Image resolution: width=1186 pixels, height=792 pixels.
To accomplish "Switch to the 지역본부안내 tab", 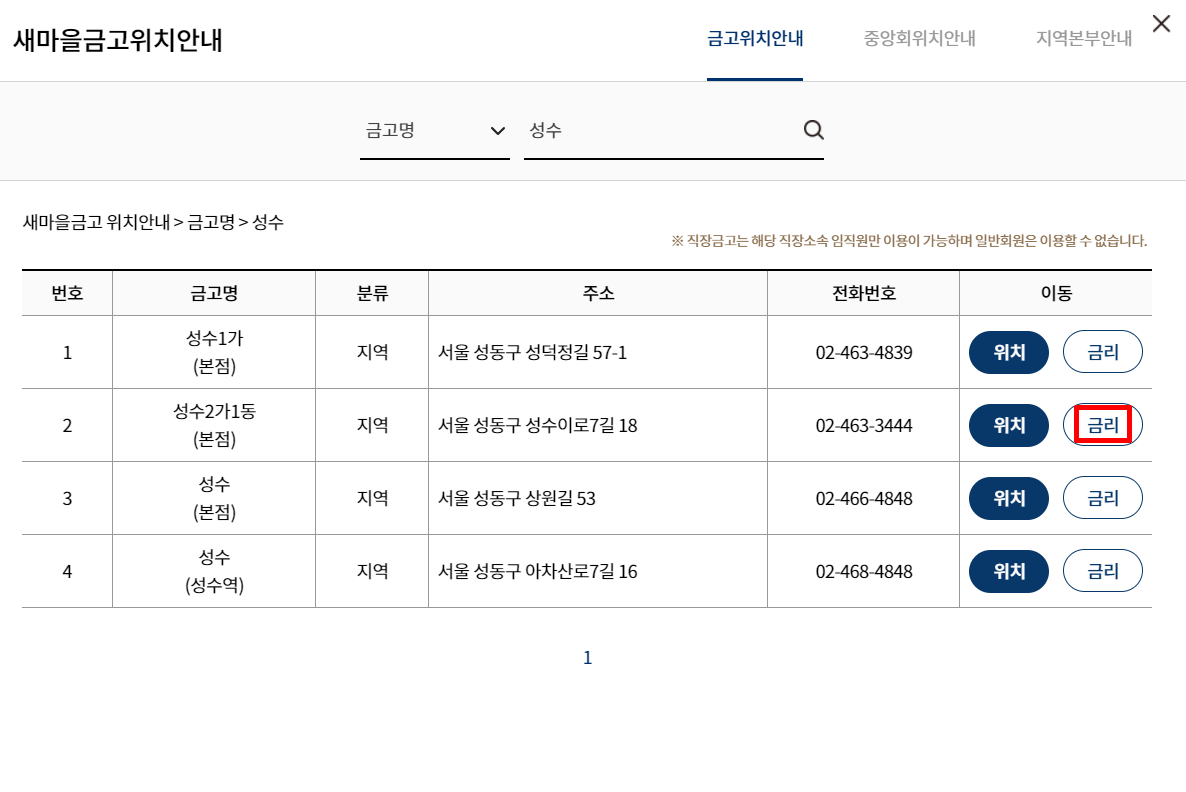I will pos(1084,39).
